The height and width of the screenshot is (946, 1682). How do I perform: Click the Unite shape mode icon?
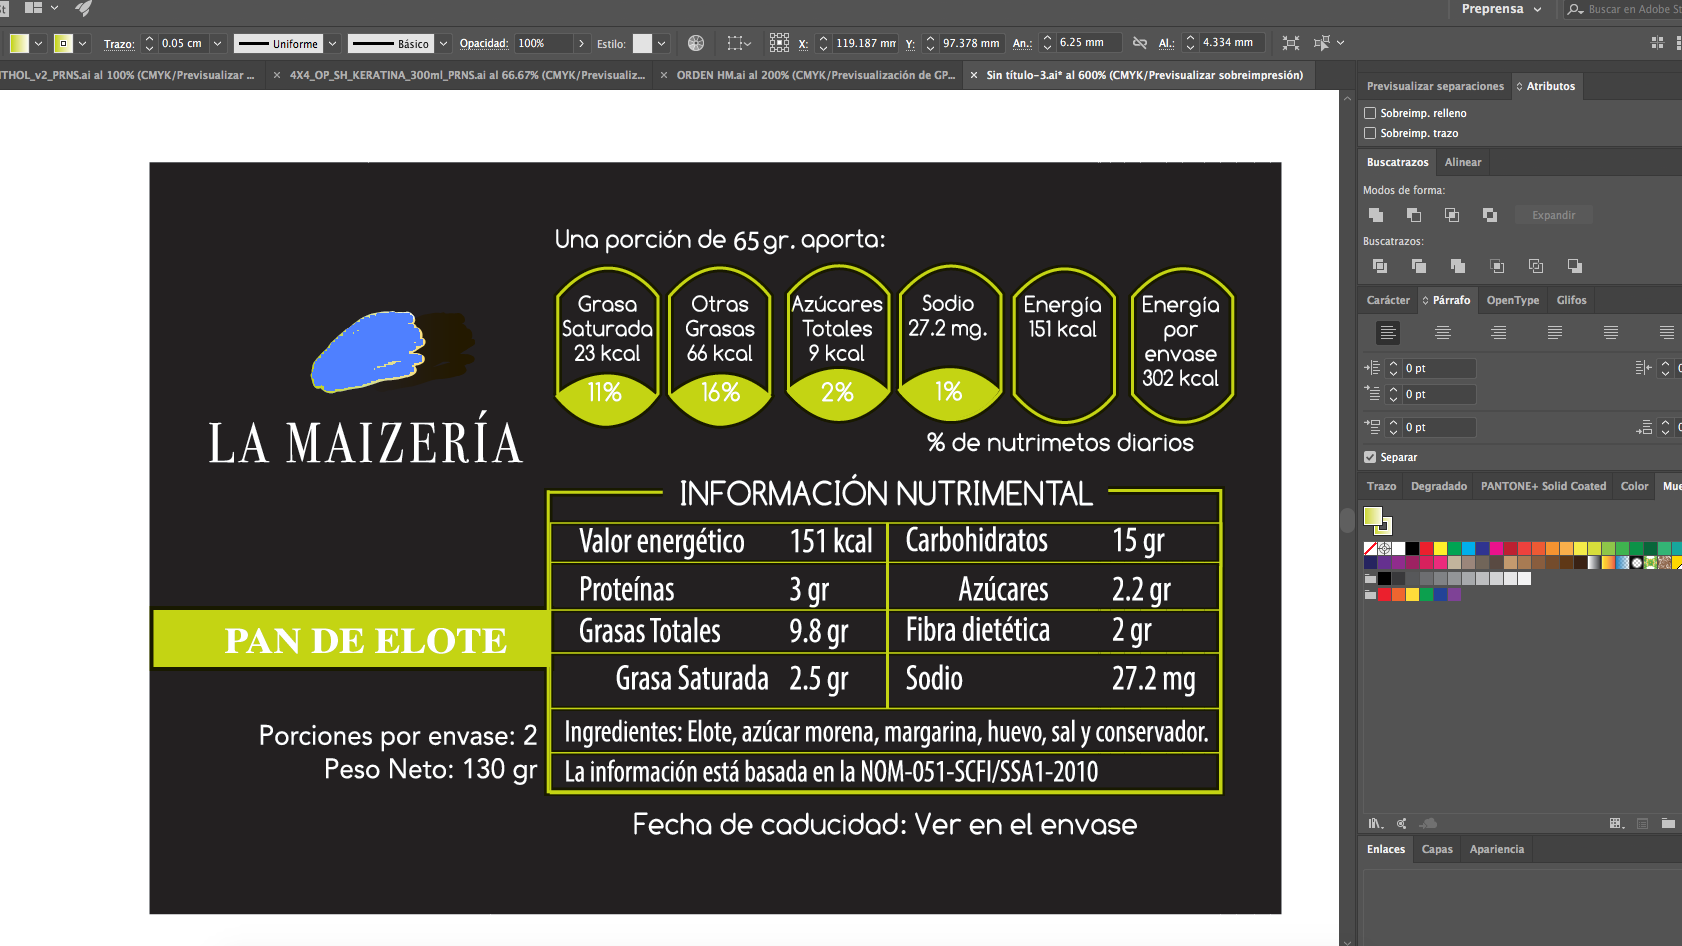tap(1376, 215)
